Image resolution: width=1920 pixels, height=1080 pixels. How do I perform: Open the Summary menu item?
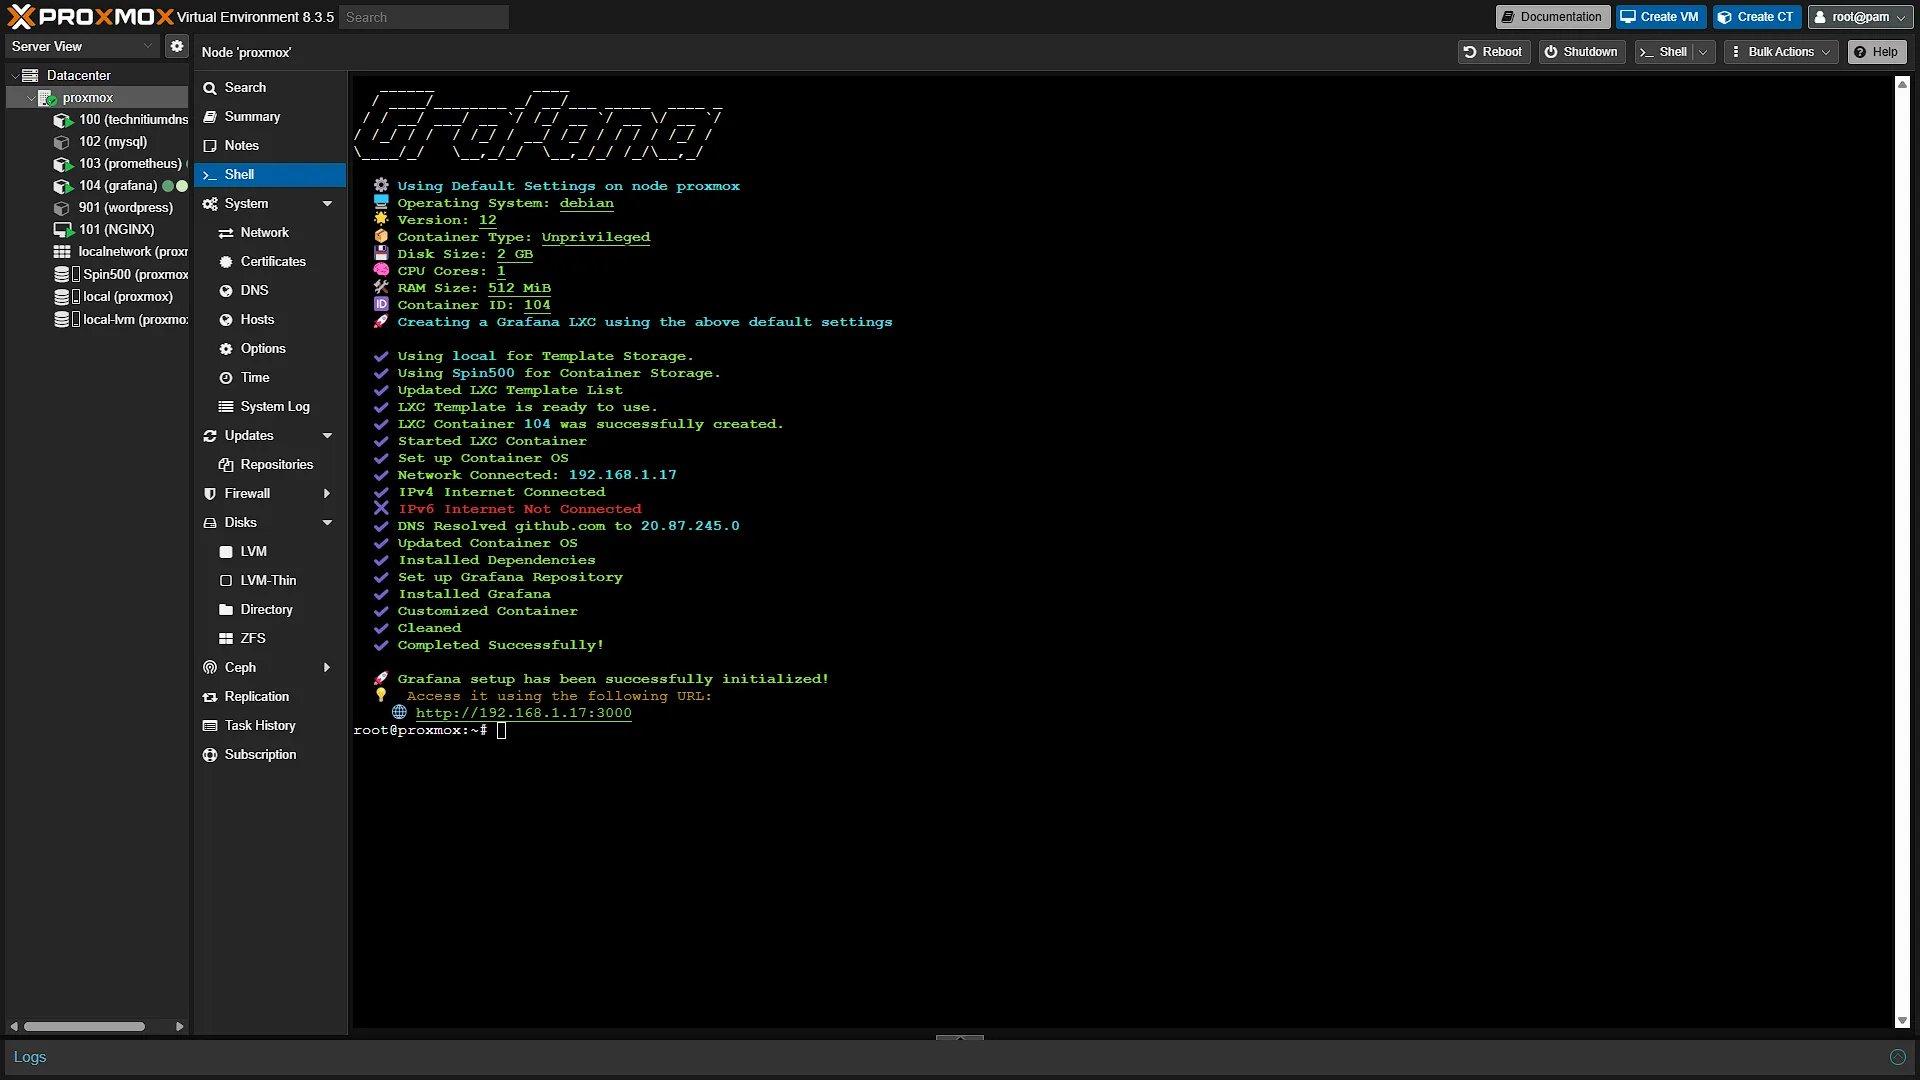coord(270,117)
